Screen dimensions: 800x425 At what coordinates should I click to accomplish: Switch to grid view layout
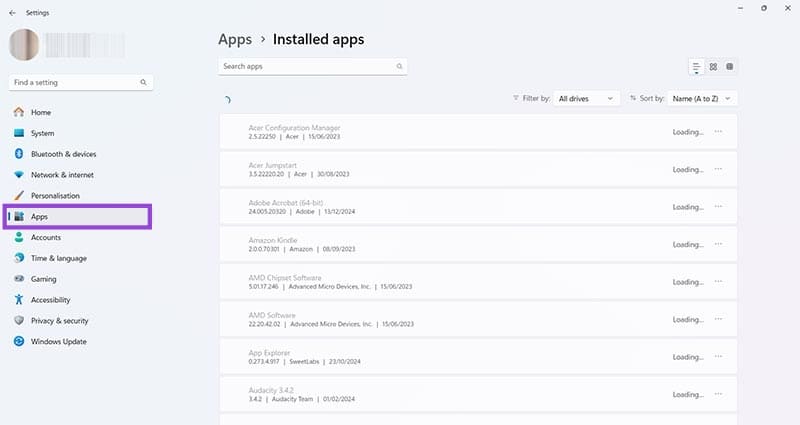click(713, 67)
